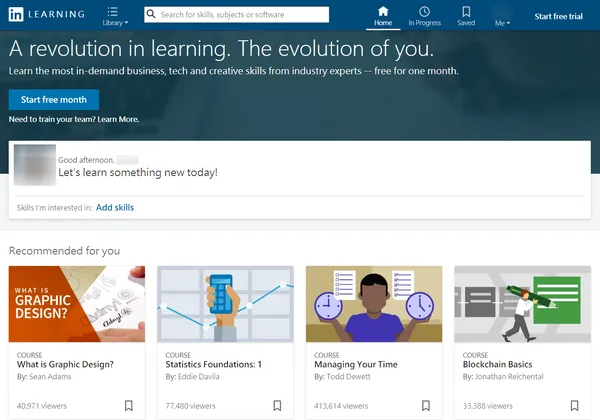Focus the skills search field

(236, 15)
